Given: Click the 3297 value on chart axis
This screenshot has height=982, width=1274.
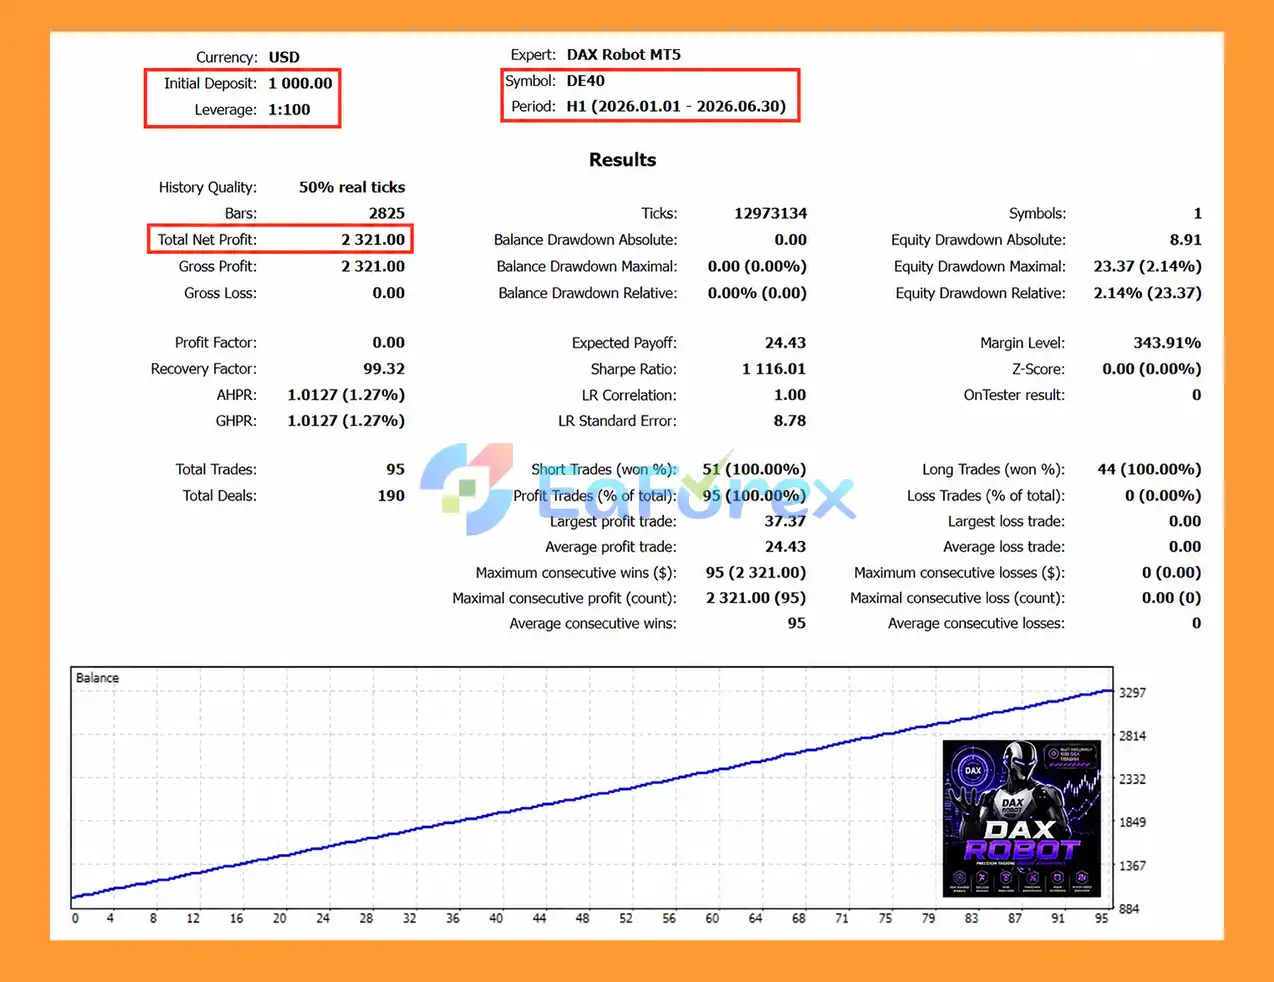Looking at the screenshot, I should [1132, 693].
